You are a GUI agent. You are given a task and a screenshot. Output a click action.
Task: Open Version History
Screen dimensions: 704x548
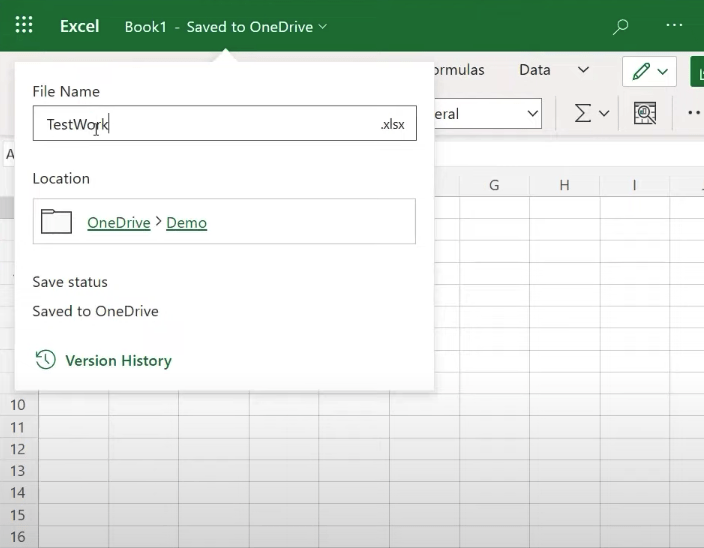point(119,360)
